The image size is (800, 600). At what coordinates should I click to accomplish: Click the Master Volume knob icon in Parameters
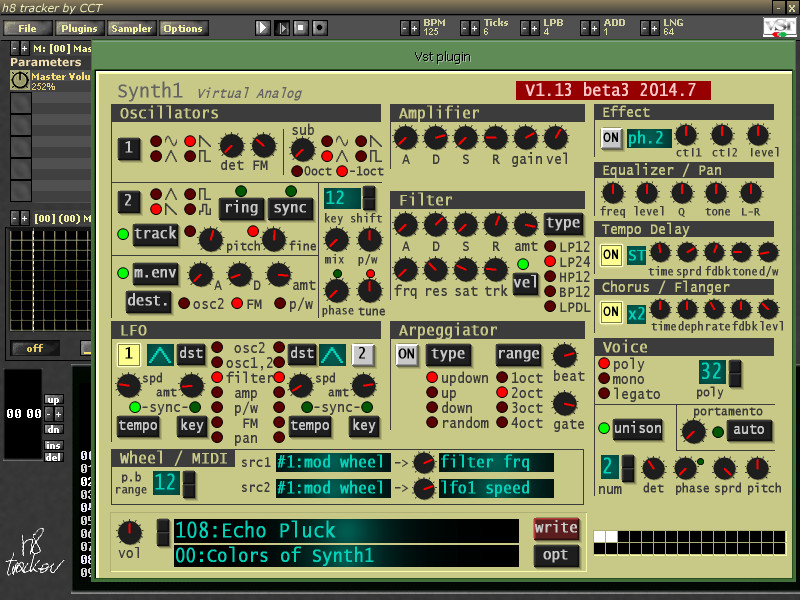[20, 80]
